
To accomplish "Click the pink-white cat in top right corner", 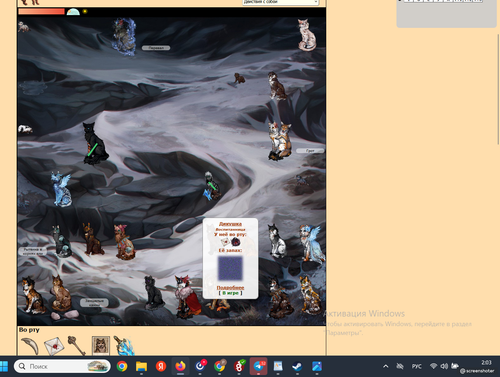I will pos(307,35).
